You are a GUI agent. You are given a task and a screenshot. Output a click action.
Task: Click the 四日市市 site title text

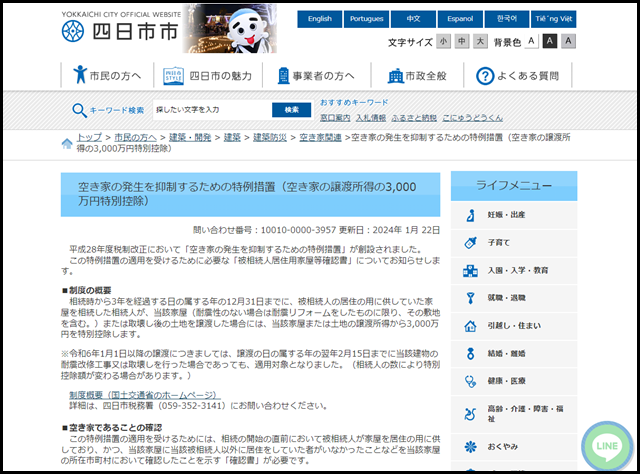tap(136, 32)
